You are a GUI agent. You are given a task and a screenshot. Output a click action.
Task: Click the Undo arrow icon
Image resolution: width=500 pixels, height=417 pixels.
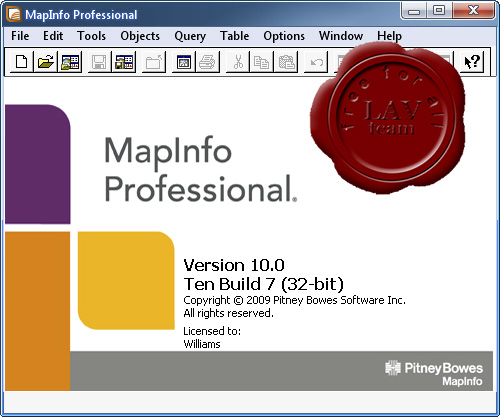316,62
